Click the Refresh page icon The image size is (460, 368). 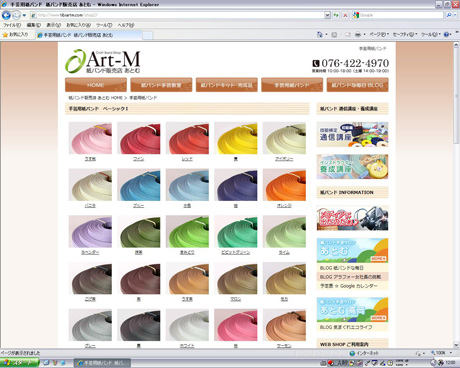[336, 15]
